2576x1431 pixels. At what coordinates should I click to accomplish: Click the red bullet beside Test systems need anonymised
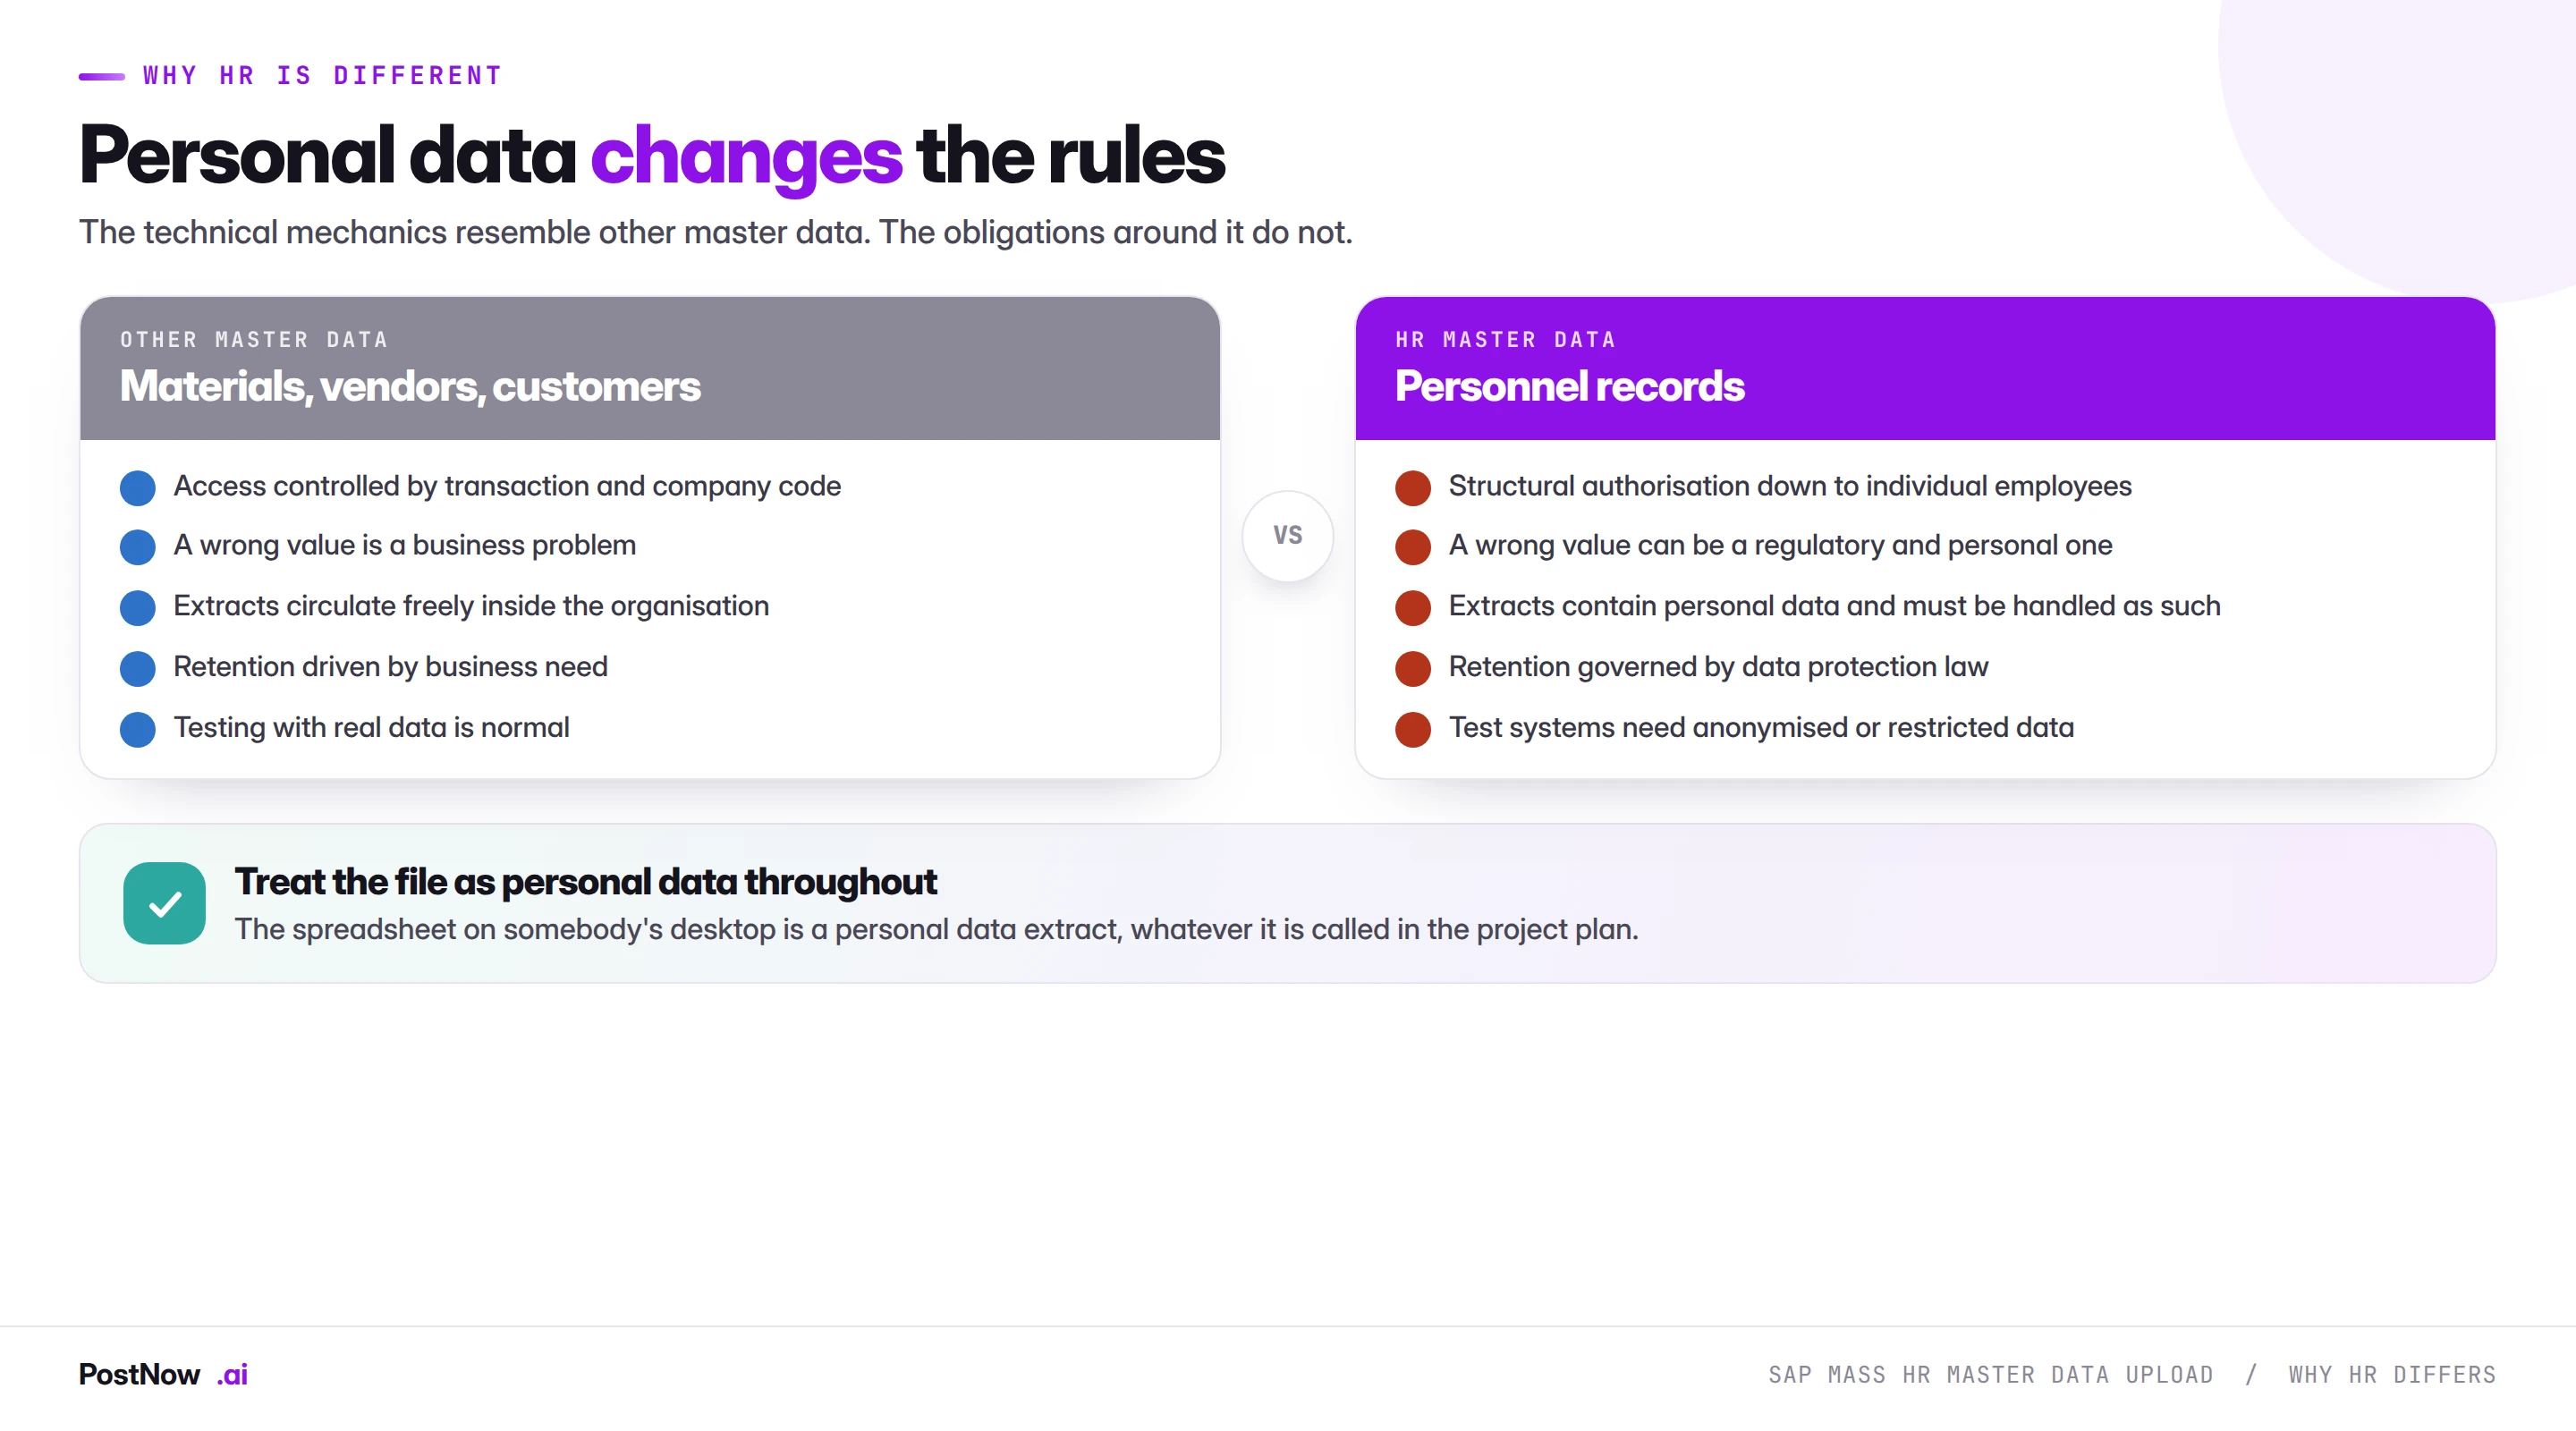tap(1412, 729)
